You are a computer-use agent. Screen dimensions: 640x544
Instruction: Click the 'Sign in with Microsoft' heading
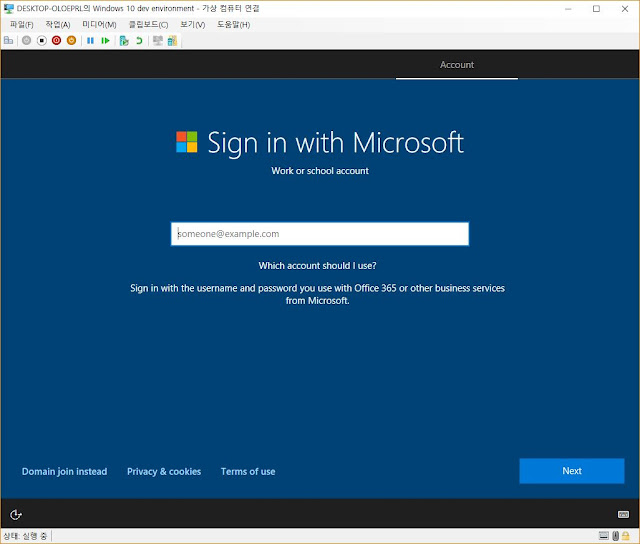[x=336, y=142]
